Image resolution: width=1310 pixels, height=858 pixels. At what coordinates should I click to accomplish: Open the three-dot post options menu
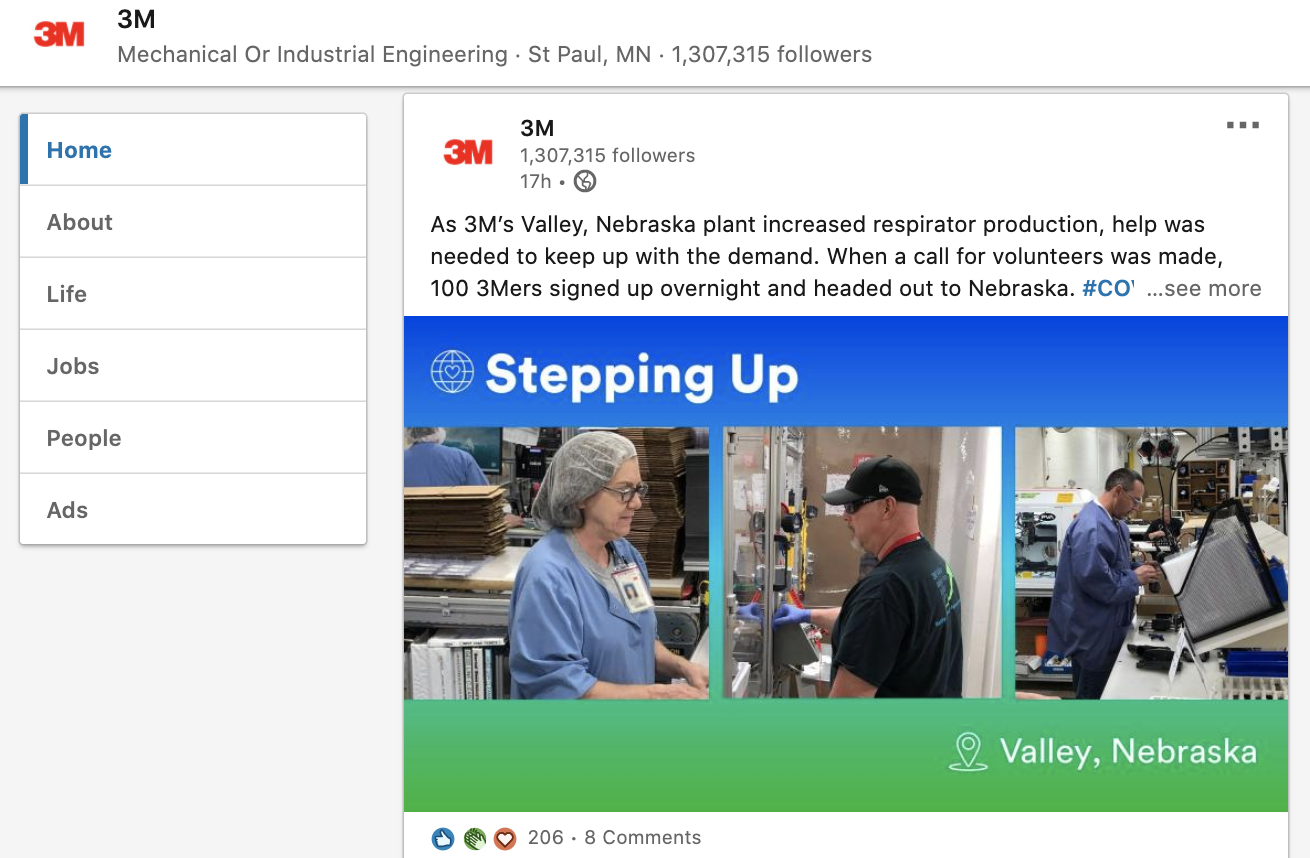(1243, 126)
